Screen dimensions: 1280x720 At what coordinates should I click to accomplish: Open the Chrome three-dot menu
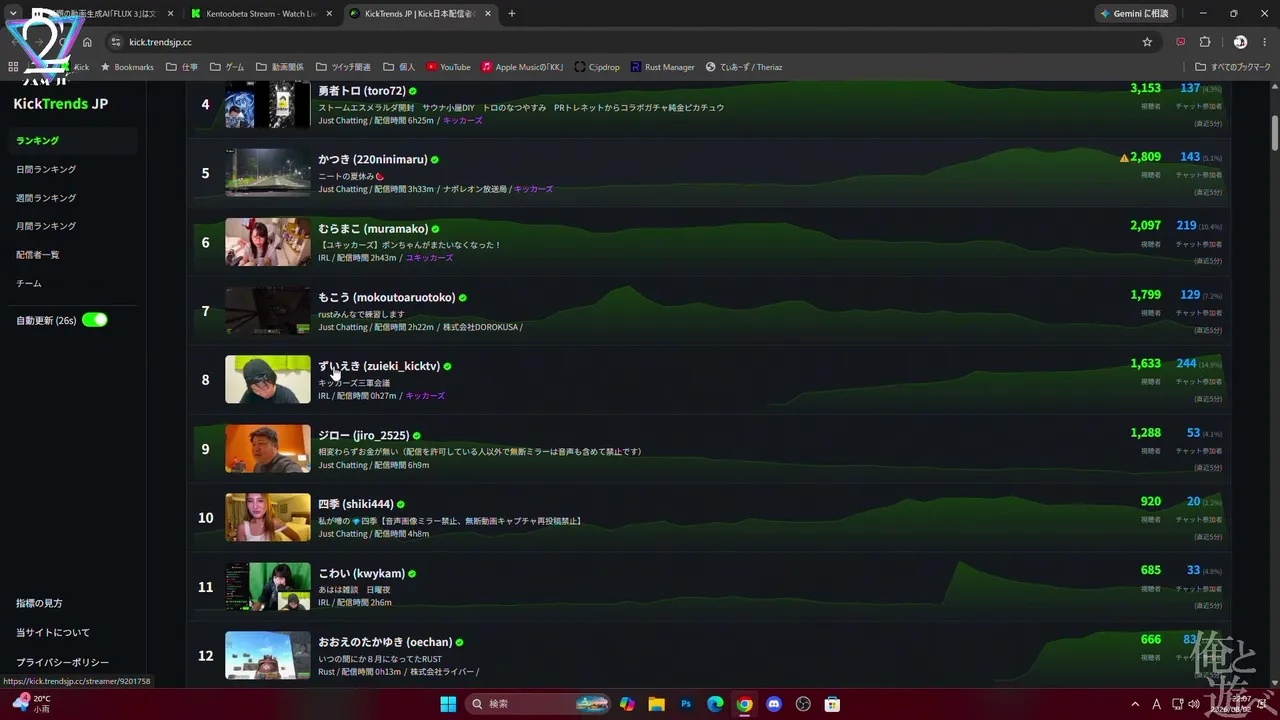point(1263,42)
